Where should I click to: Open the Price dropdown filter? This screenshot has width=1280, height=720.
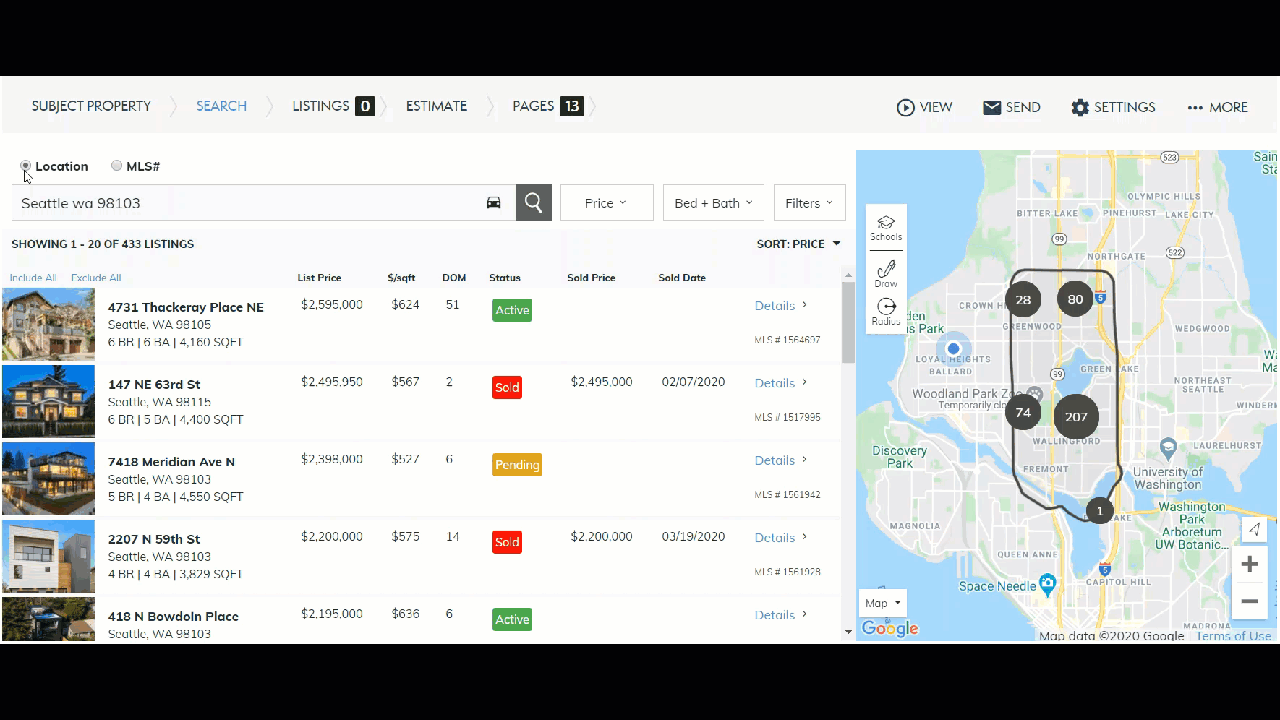point(606,203)
